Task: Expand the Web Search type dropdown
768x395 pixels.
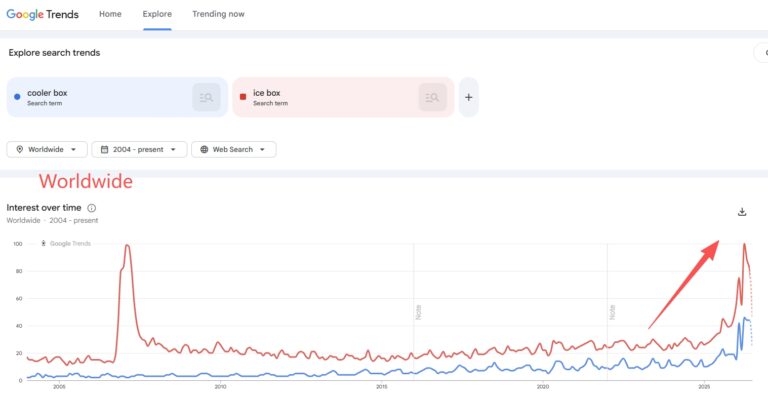Action: coord(234,149)
